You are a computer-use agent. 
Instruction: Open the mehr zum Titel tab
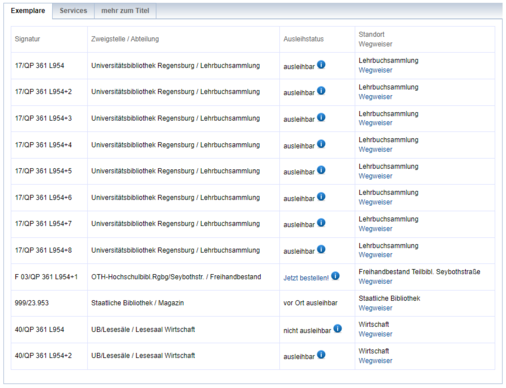point(125,11)
